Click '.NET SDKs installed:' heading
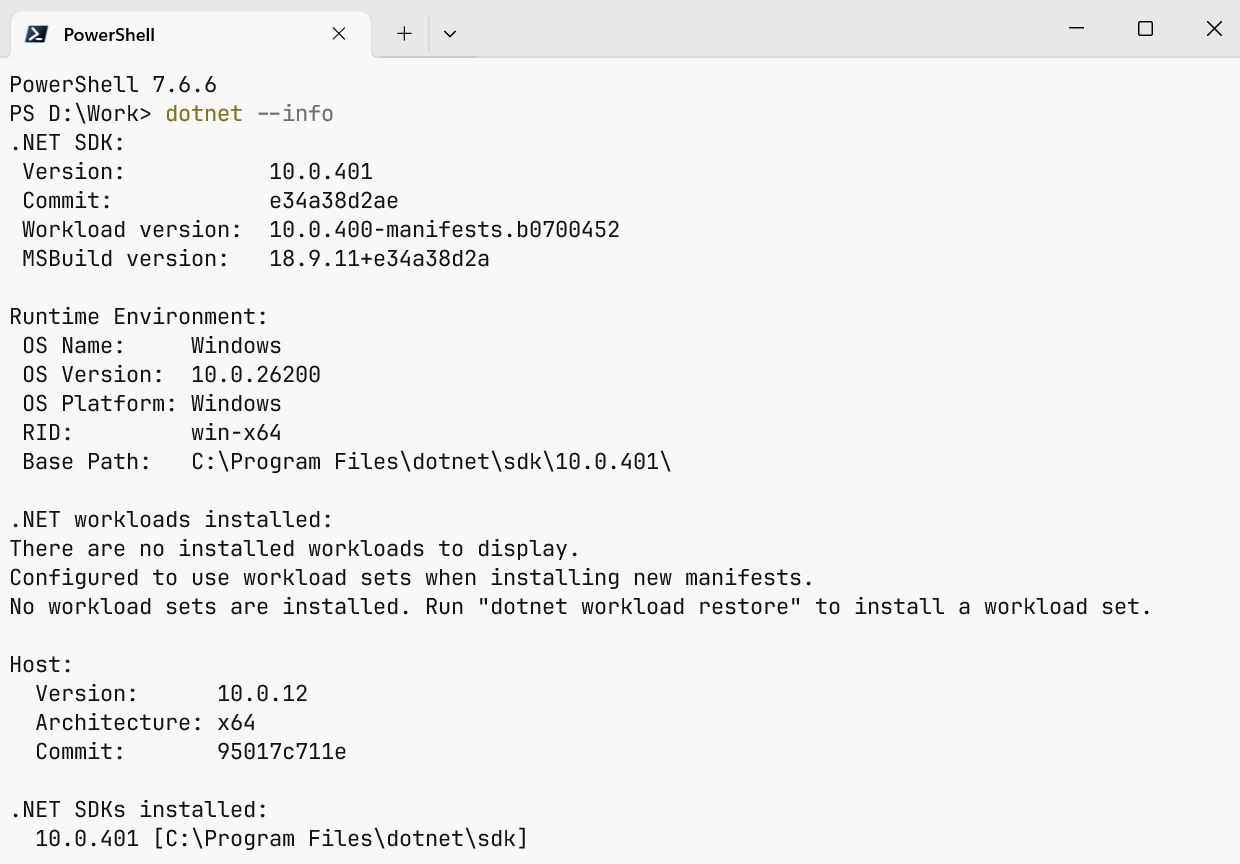The height and width of the screenshot is (864, 1240). (x=139, y=810)
